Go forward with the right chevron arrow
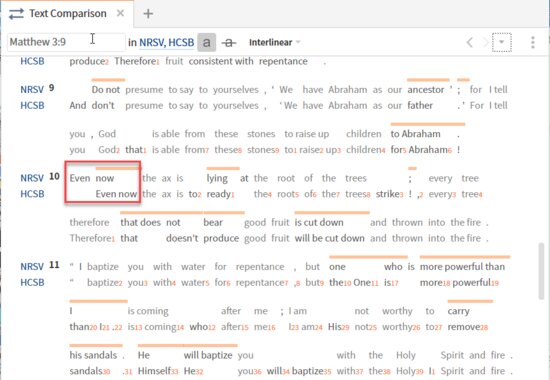This screenshot has height=380, width=550. click(485, 42)
